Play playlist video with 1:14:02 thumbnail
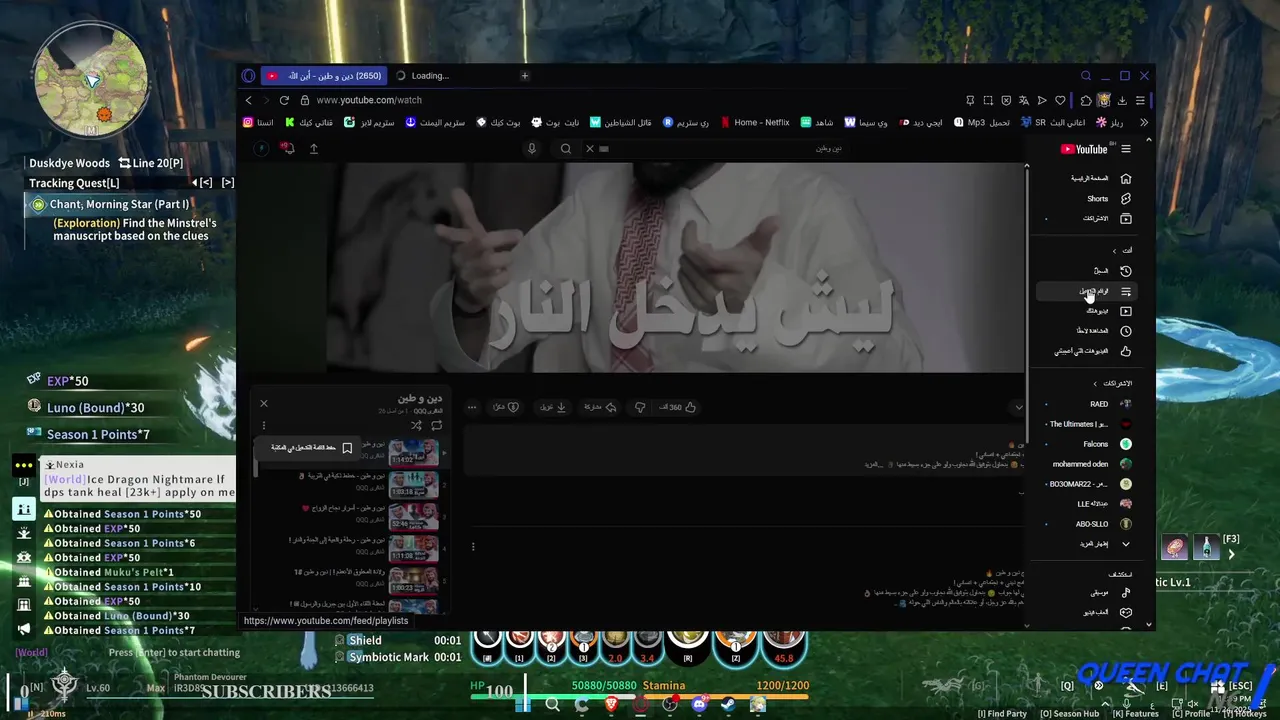Image resolution: width=1280 pixels, height=720 pixels. pyautogui.click(x=413, y=453)
